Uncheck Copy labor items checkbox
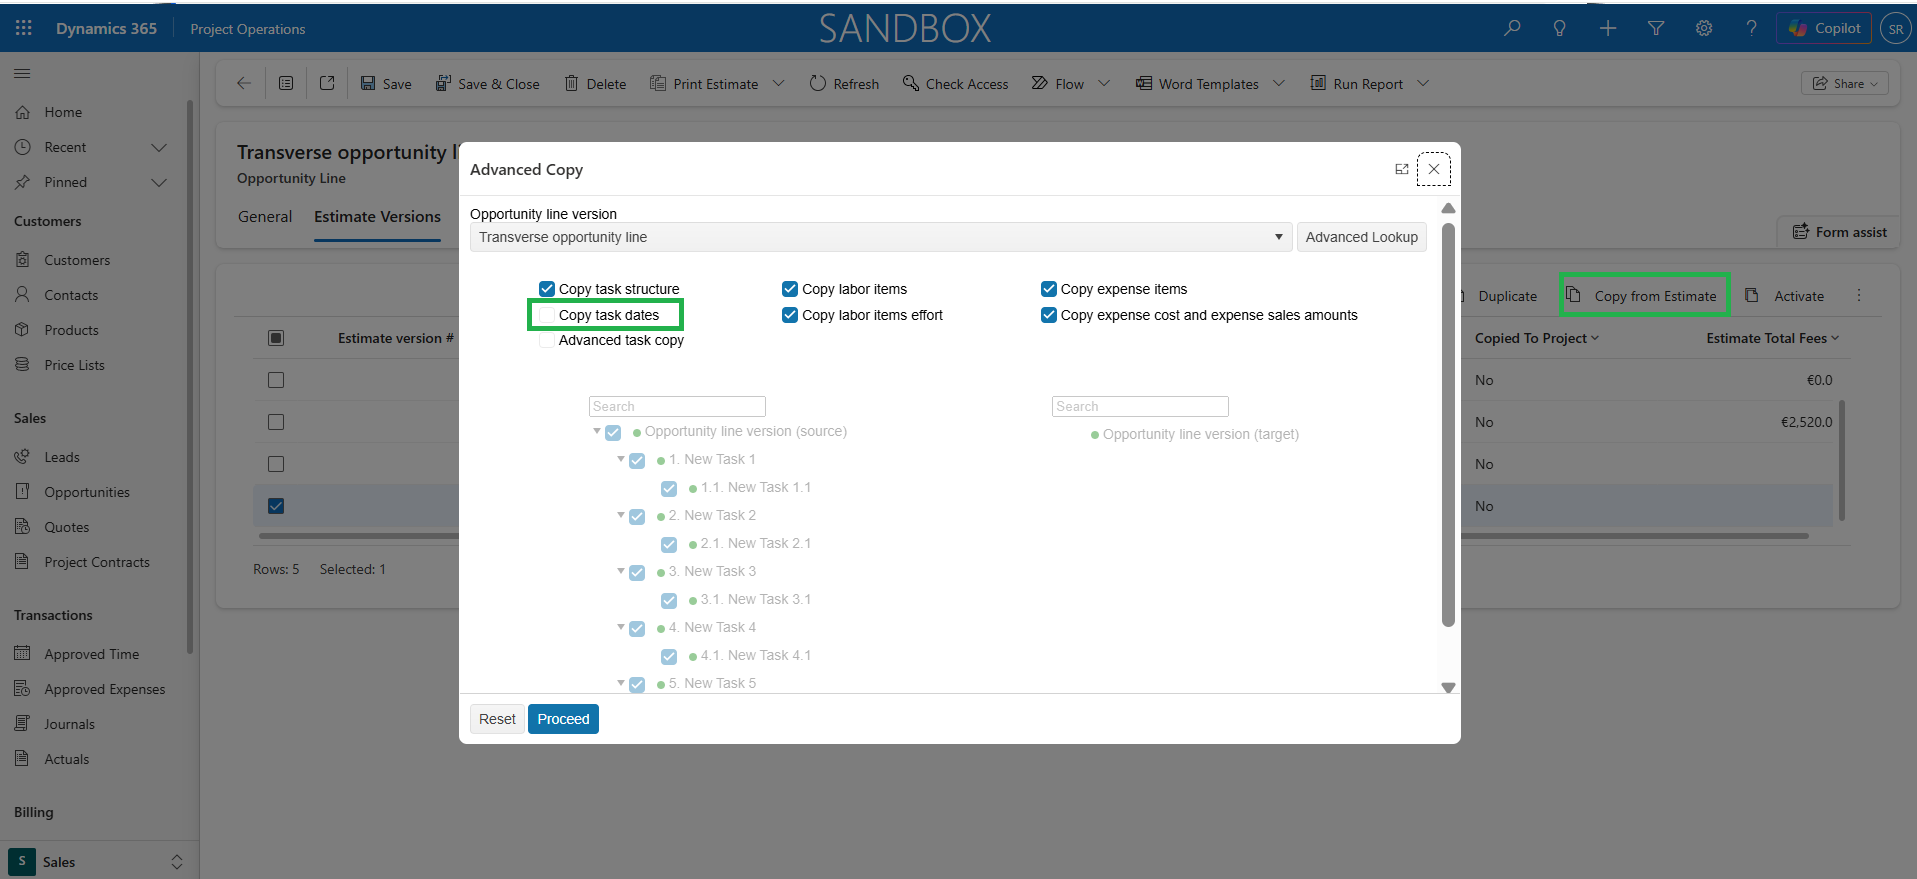 click(790, 289)
